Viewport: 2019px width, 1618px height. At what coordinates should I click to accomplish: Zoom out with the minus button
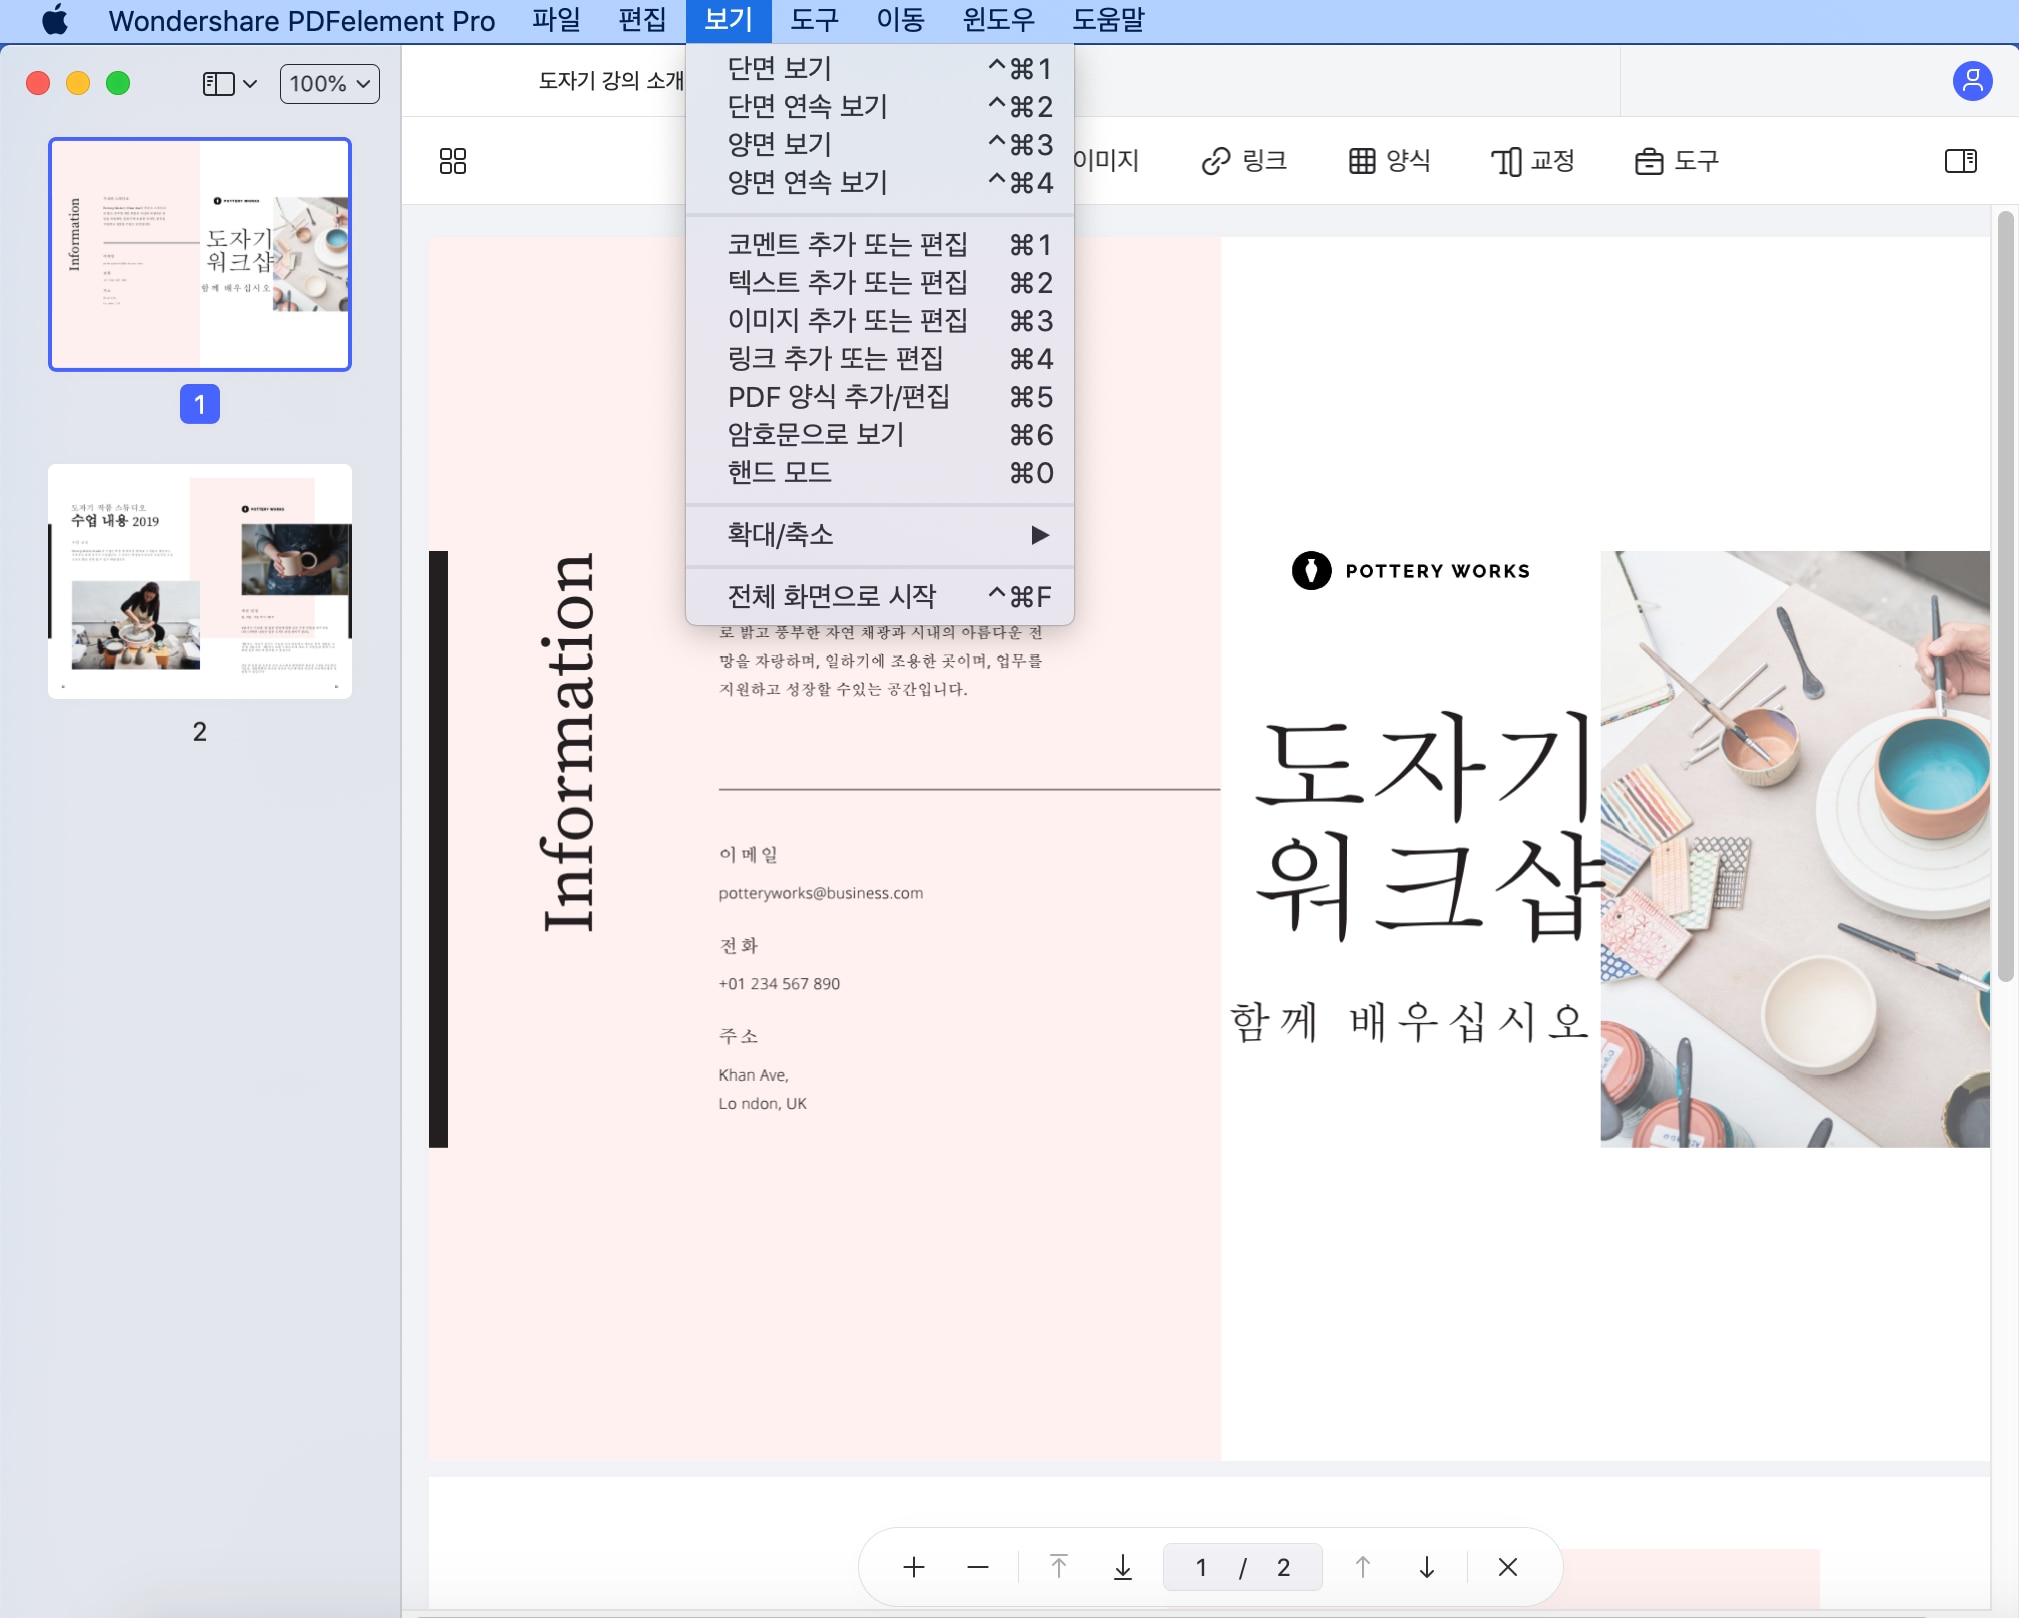tap(978, 1567)
